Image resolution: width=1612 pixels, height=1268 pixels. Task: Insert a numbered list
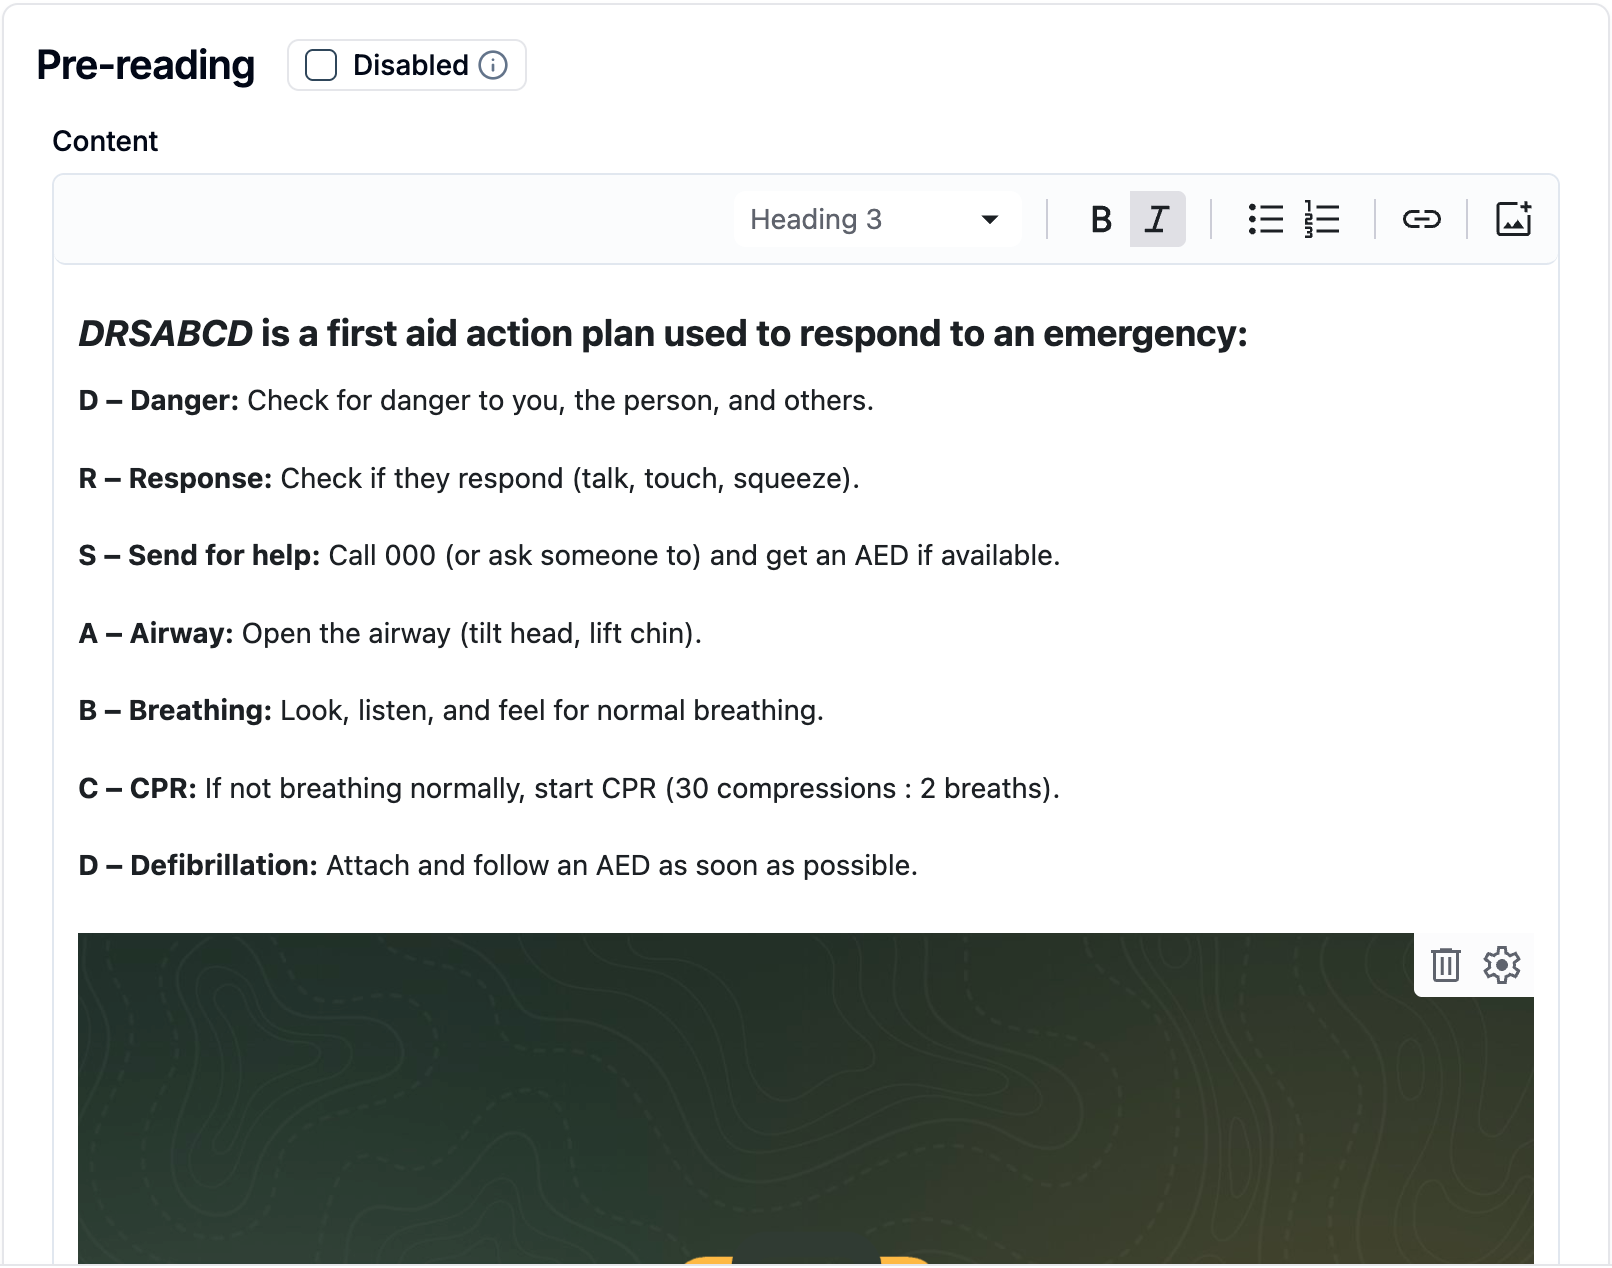(x=1322, y=219)
